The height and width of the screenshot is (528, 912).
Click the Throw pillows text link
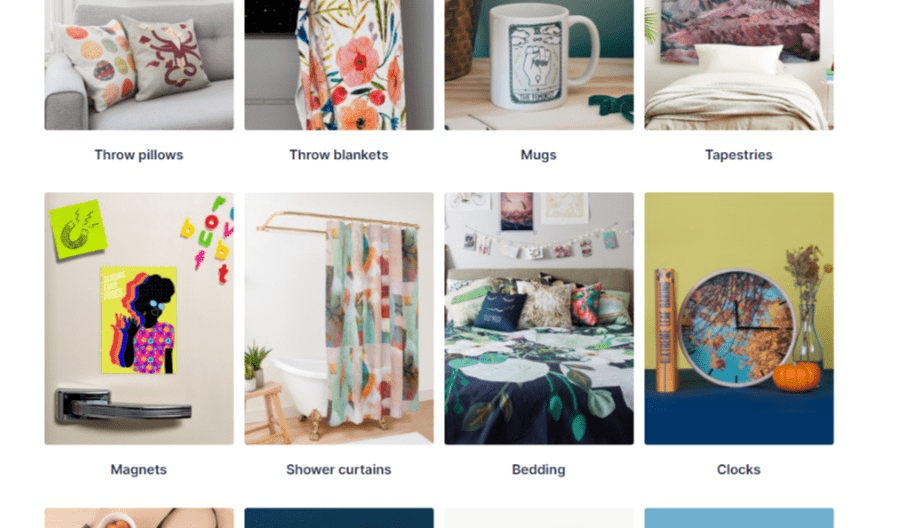139,155
